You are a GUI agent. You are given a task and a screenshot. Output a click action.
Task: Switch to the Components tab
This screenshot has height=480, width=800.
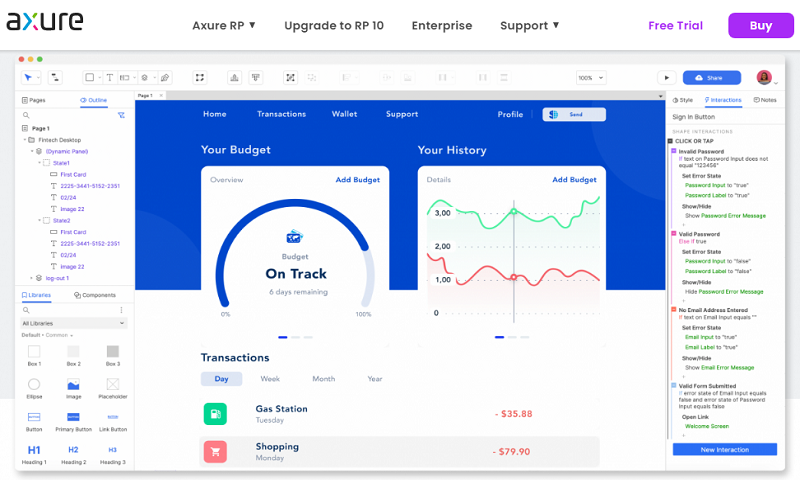pos(95,295)
